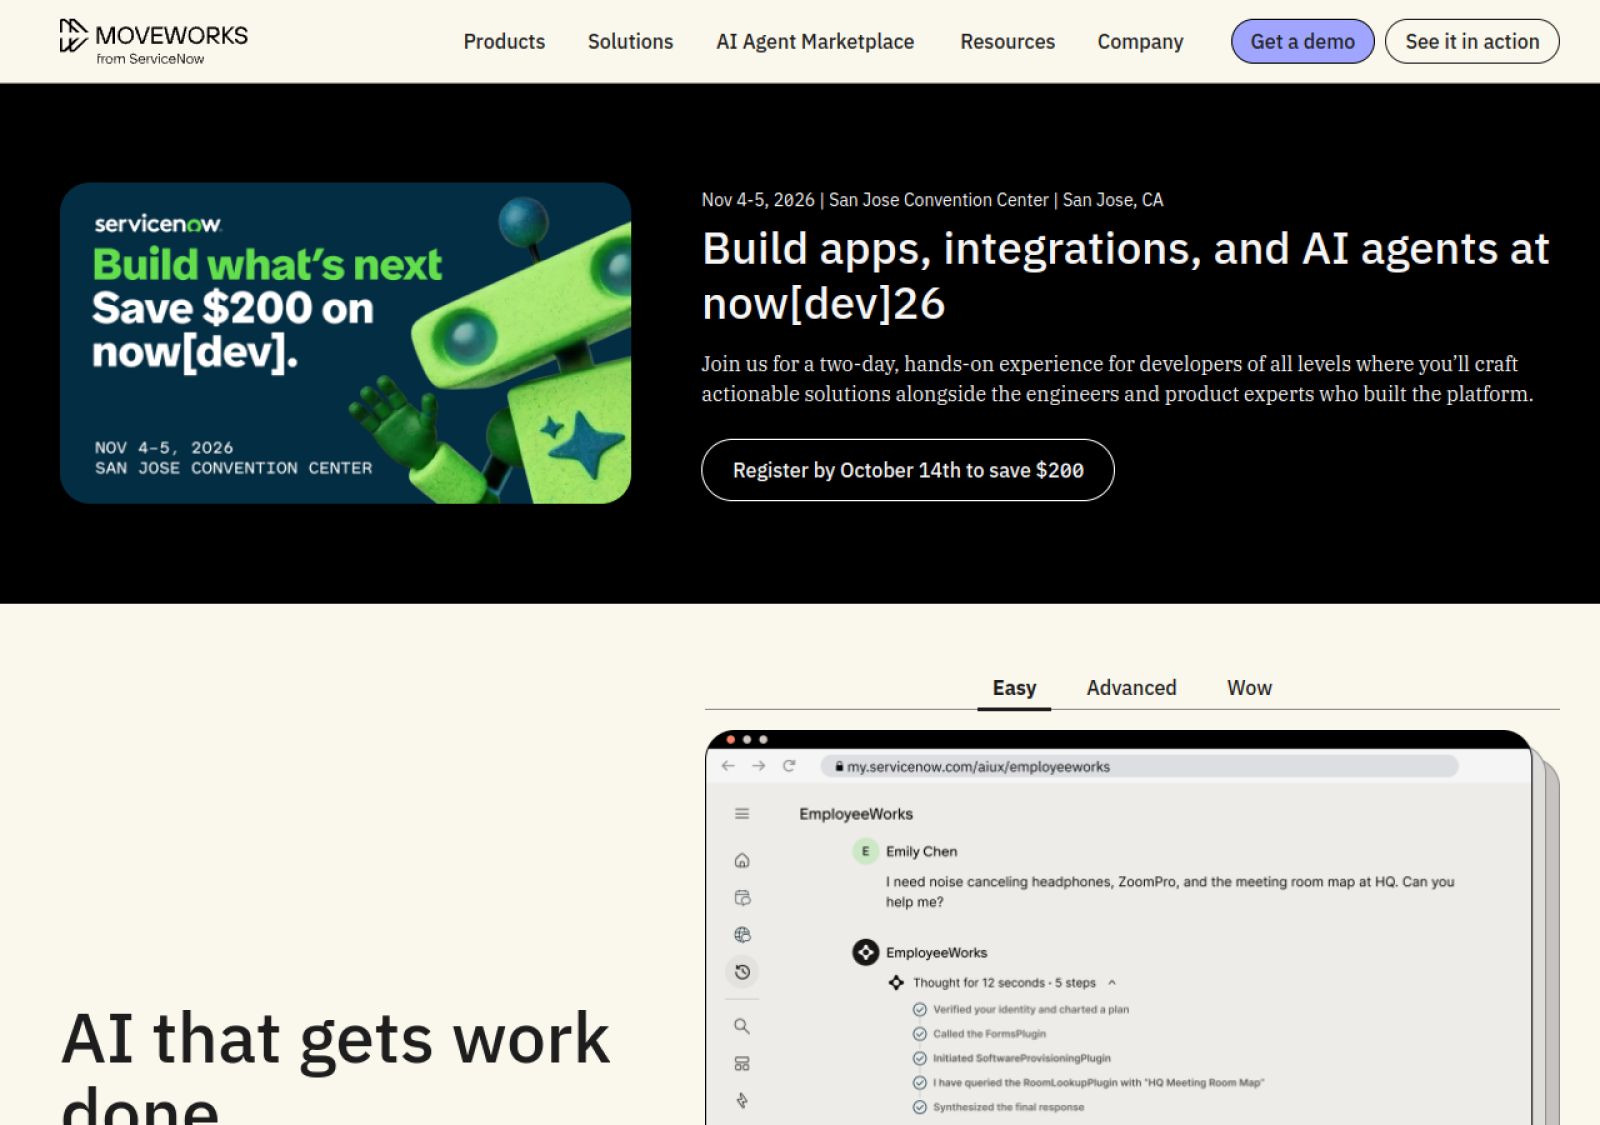The height and width of the screenshot is (1125, 1600).
Task: Click the back arrow in the mock browser
Action: [728, 766]
